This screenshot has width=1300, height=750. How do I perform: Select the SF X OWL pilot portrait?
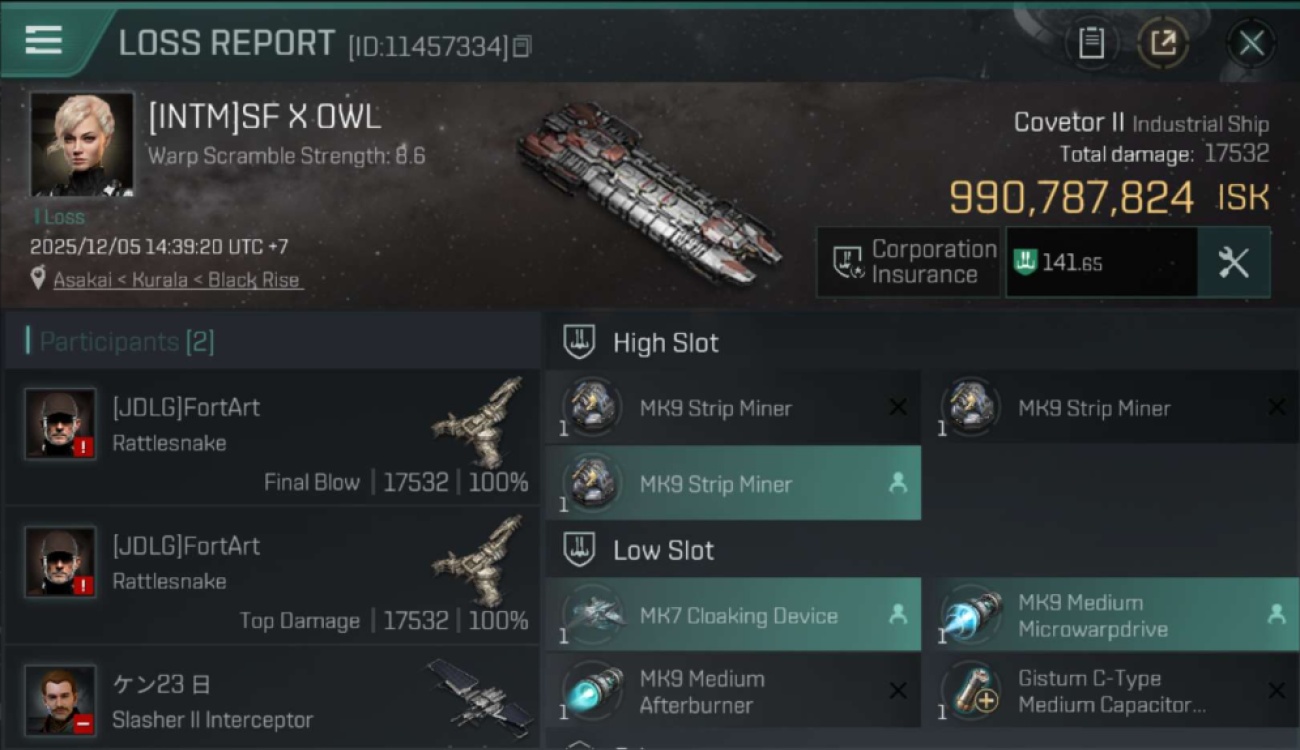point(82,144)
